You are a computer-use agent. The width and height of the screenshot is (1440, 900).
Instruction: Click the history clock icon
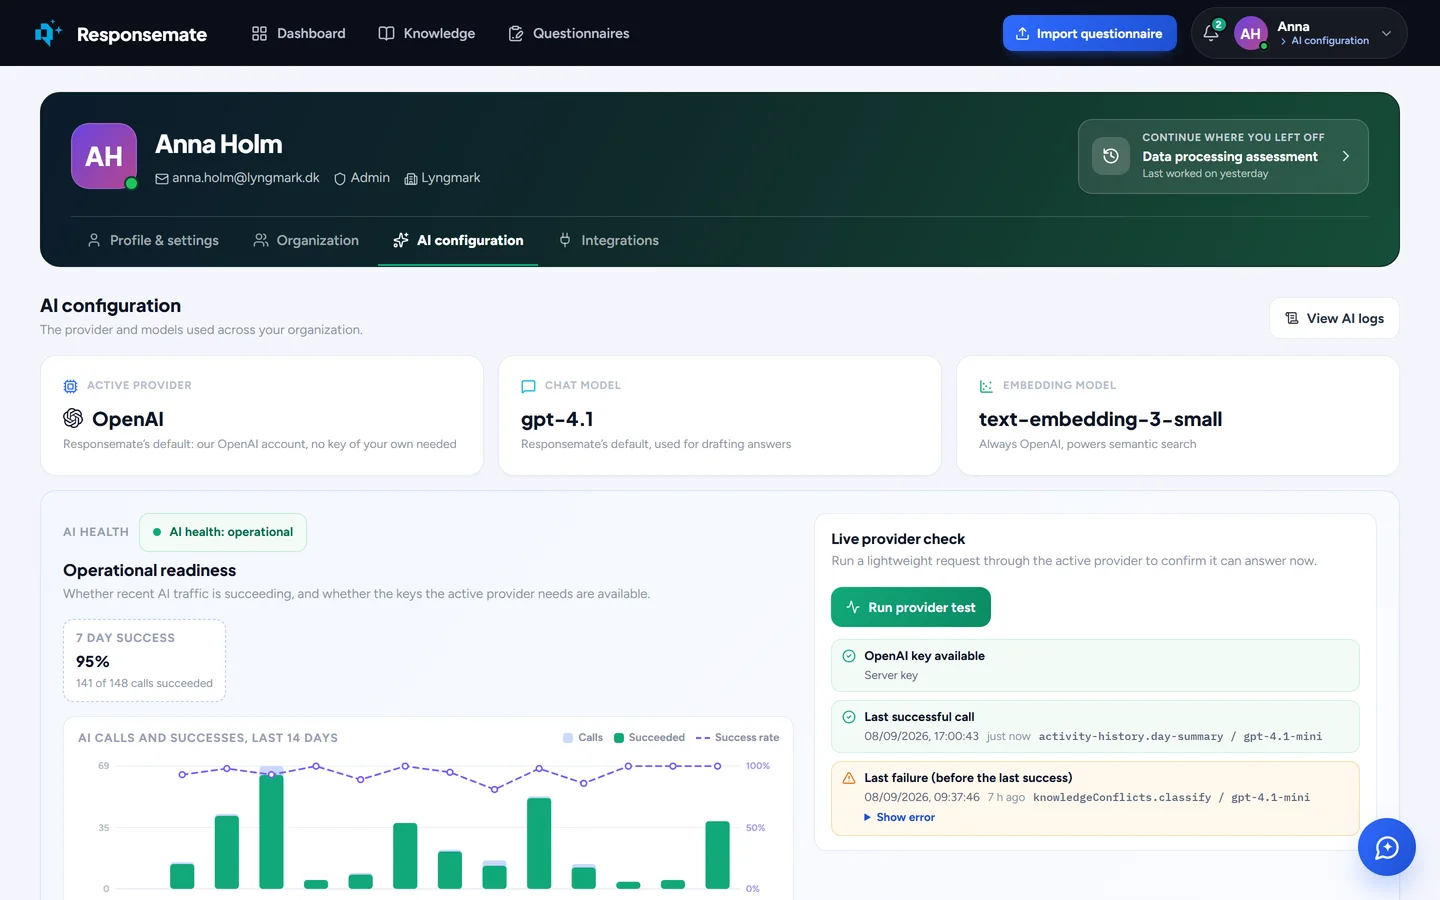(1110, 156)
